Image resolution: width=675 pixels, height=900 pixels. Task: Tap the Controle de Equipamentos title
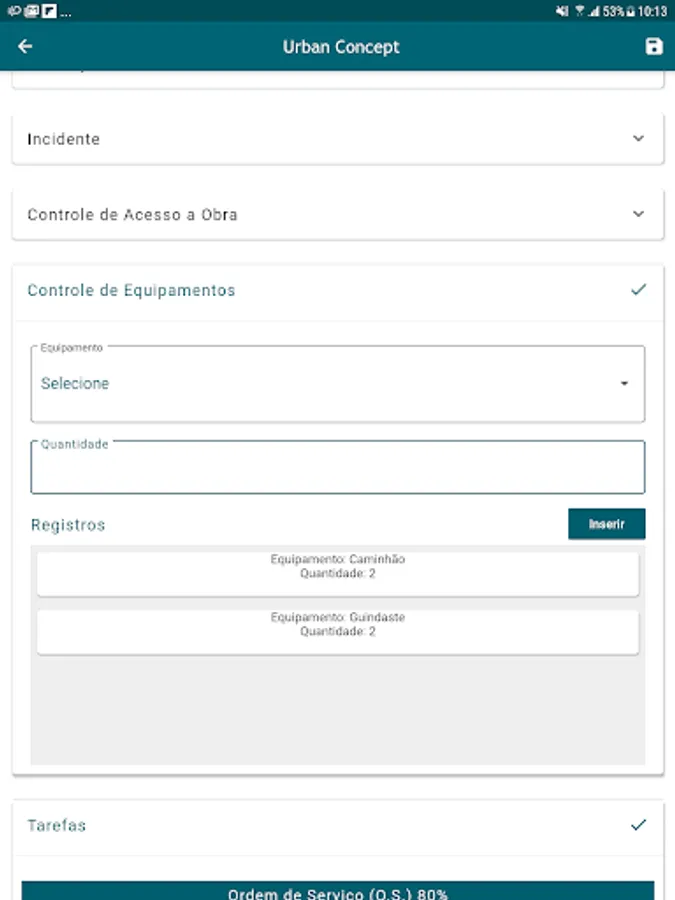click(x=131, y=291)
